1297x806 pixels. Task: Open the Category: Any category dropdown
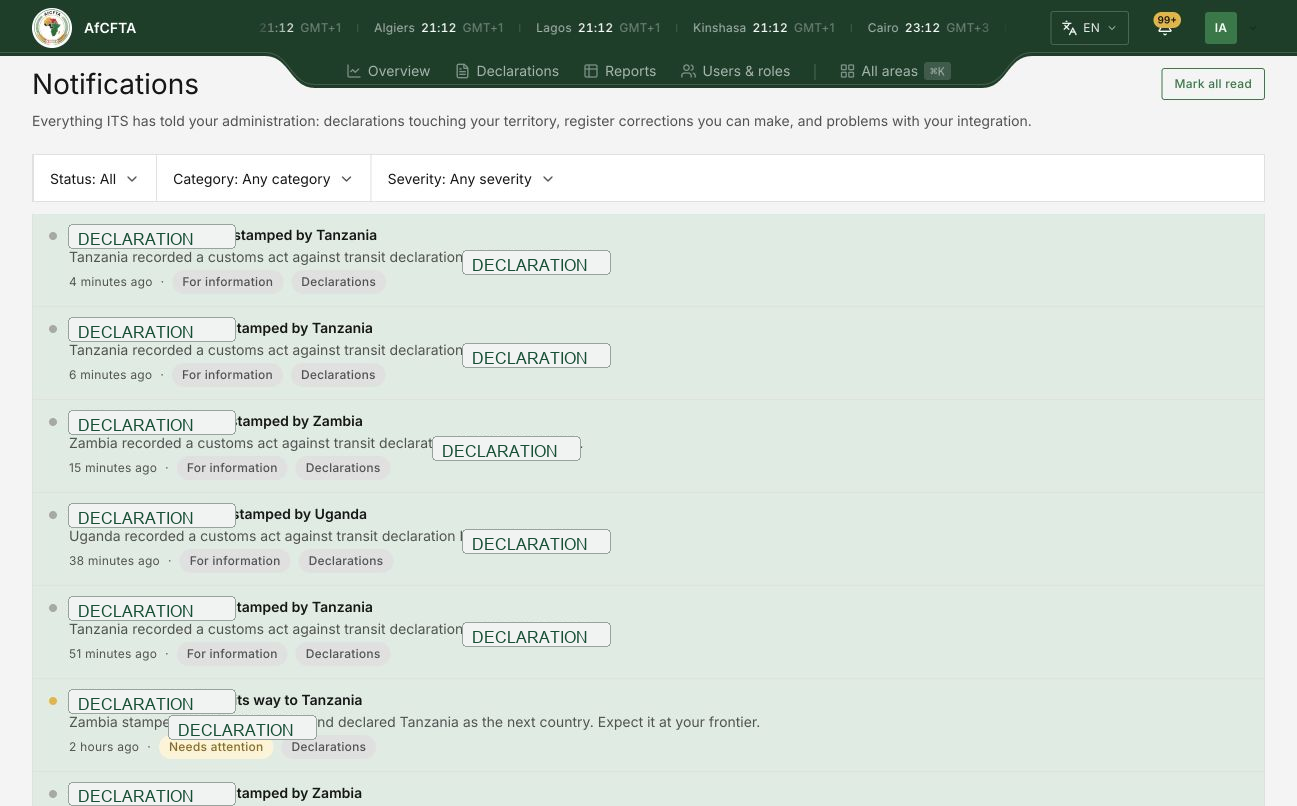263,179
